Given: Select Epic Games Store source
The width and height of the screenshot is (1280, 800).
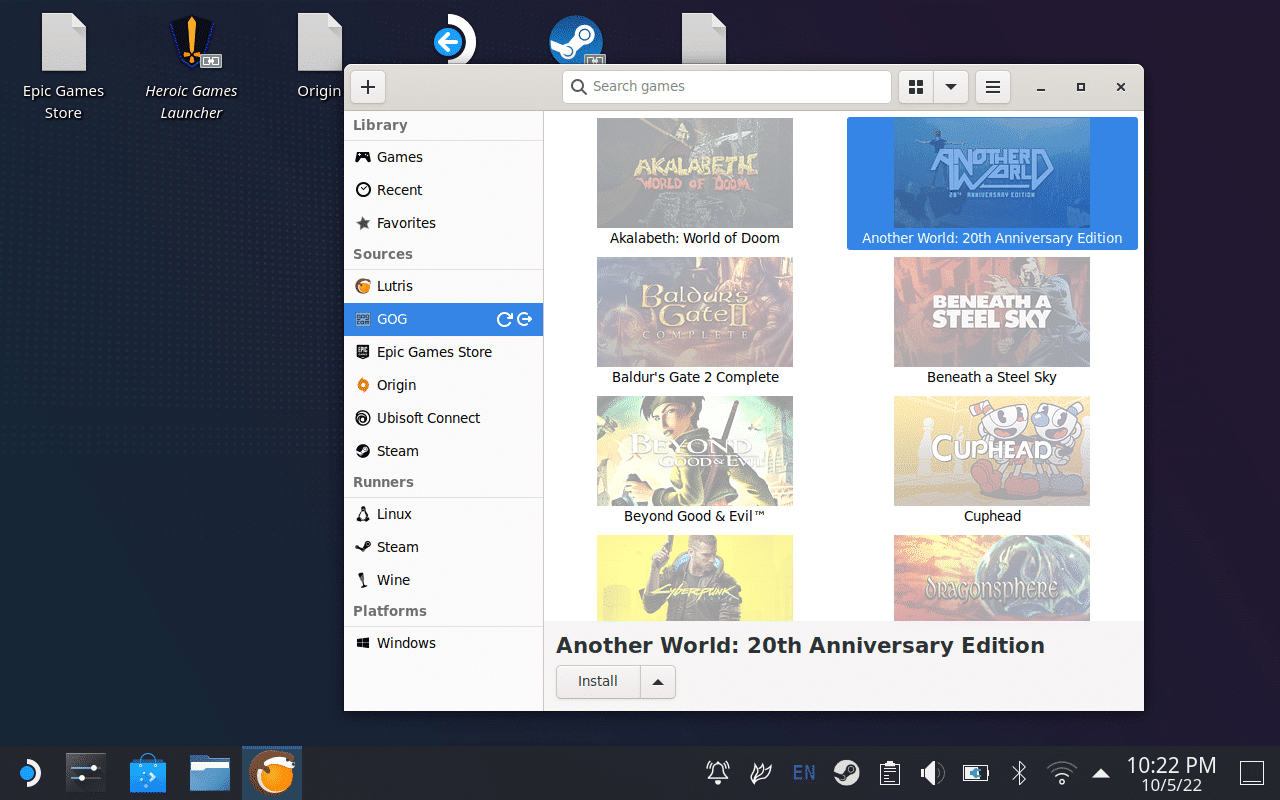Looking at the screenshot, I should (443, 352).
